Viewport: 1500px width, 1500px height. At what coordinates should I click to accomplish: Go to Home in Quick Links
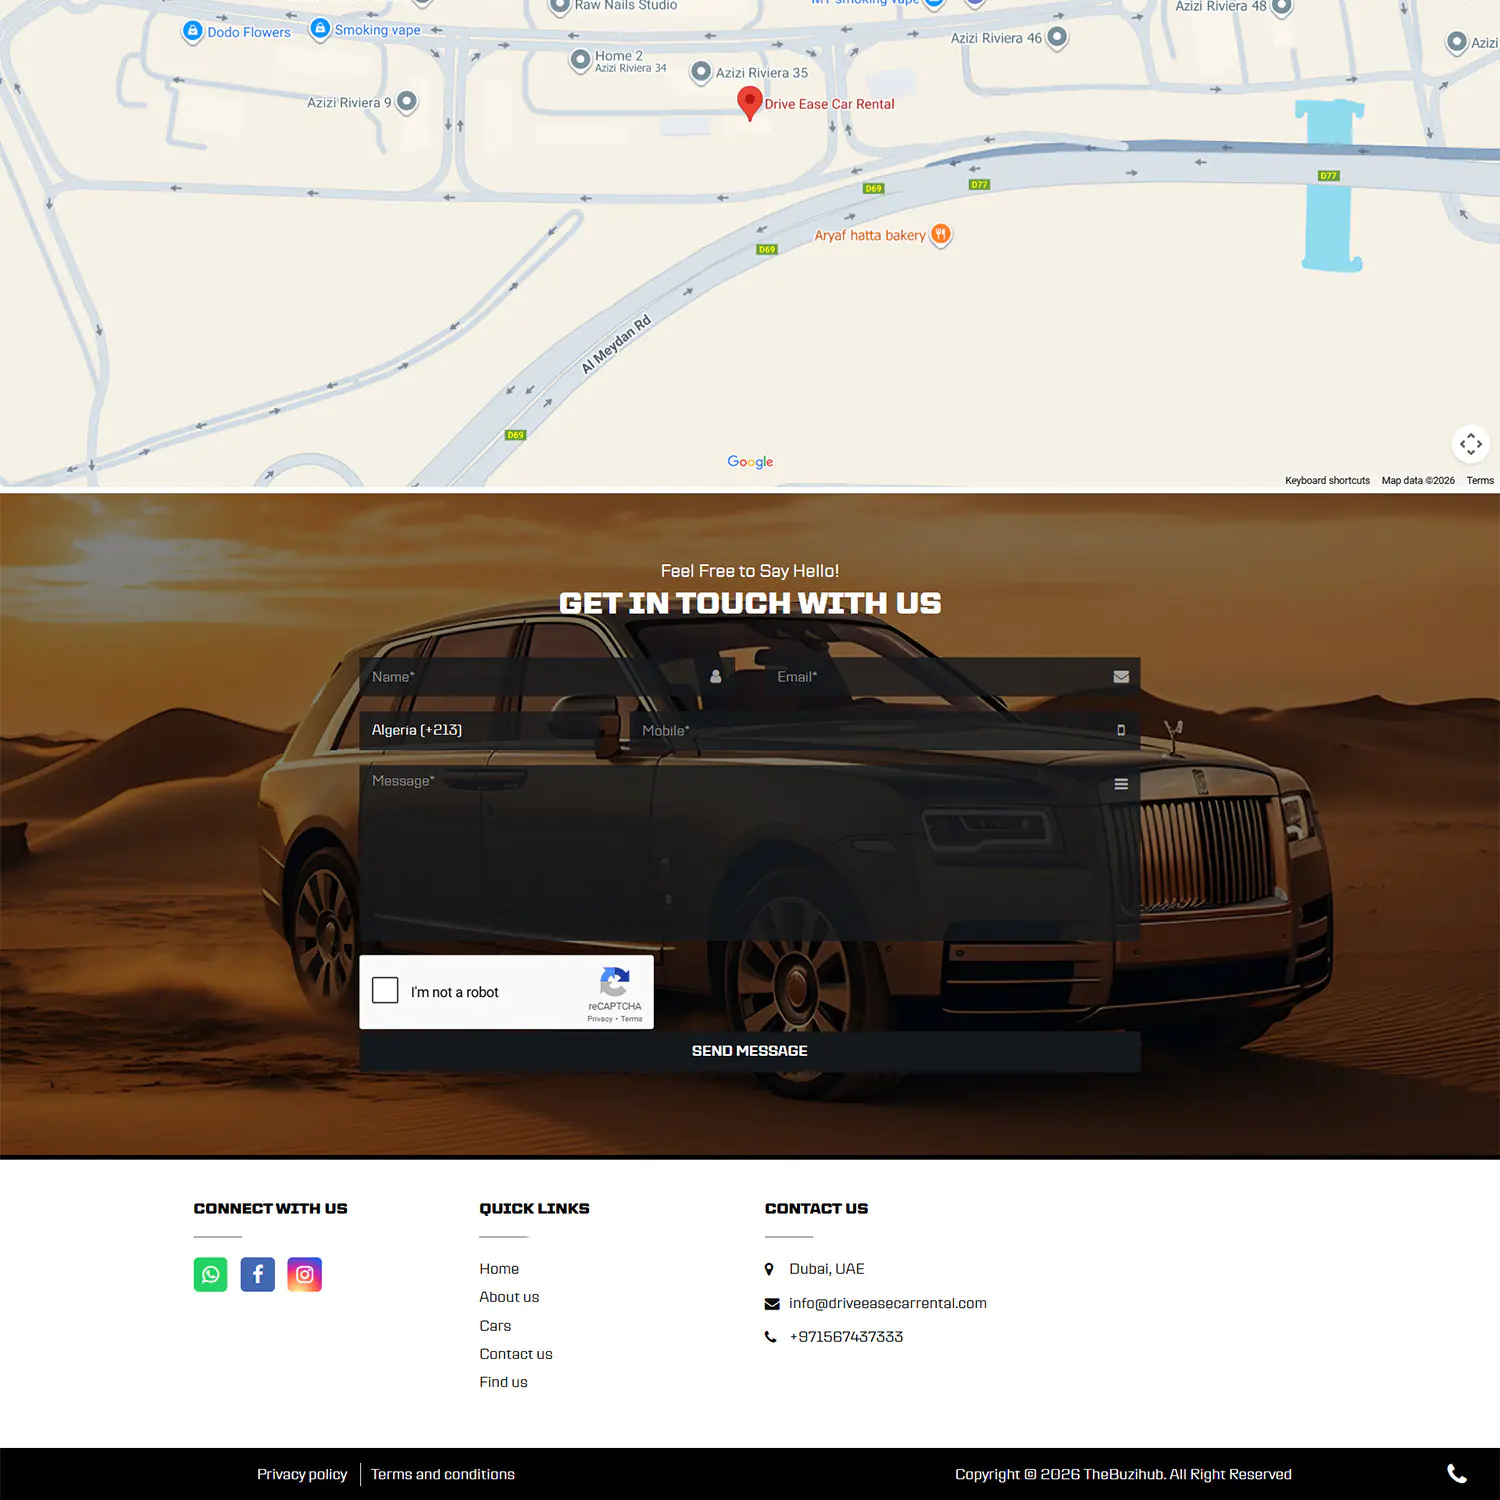(499, 1268)
